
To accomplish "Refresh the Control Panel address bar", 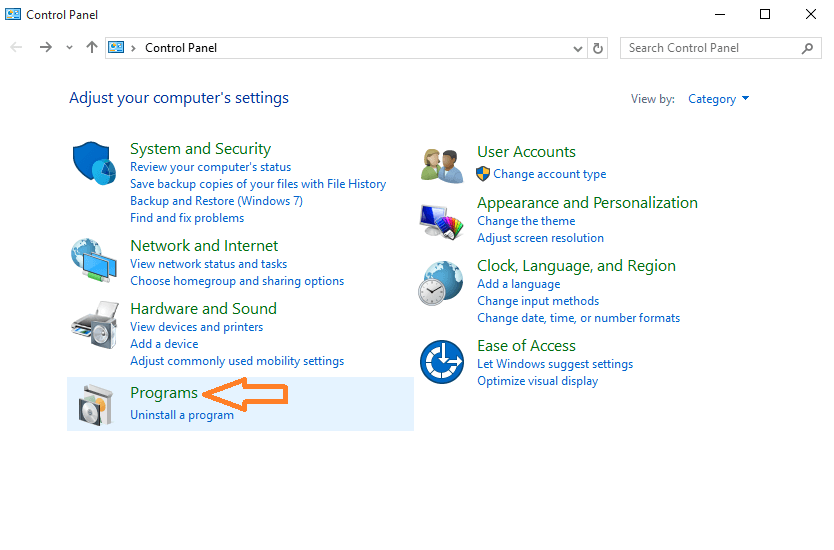I will (598, 48).
